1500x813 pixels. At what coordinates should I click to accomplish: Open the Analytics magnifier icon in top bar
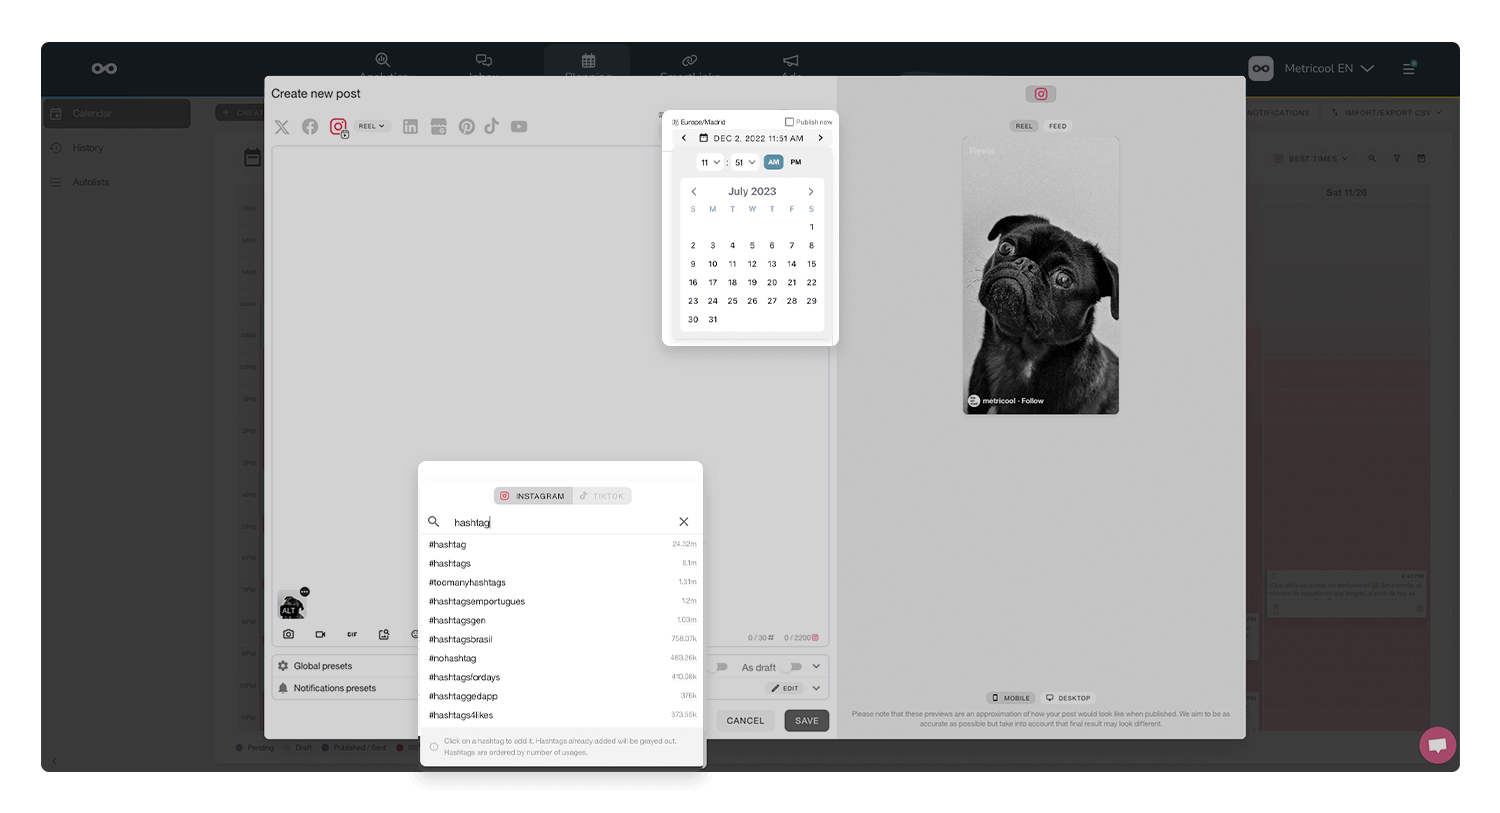[x=382, y=60]
